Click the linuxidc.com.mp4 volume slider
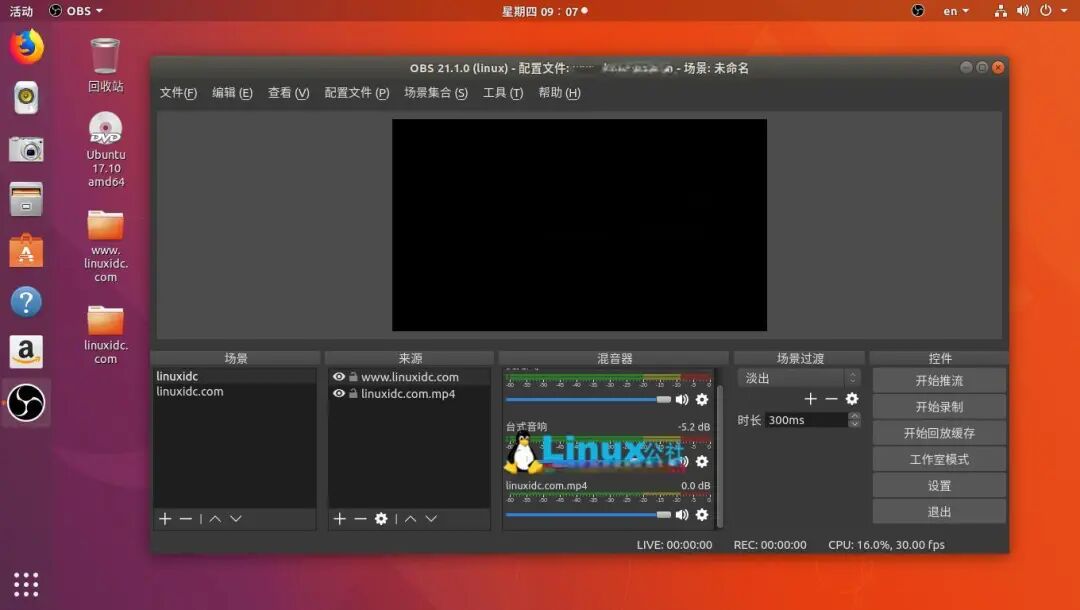 click(x=588, y=514)
